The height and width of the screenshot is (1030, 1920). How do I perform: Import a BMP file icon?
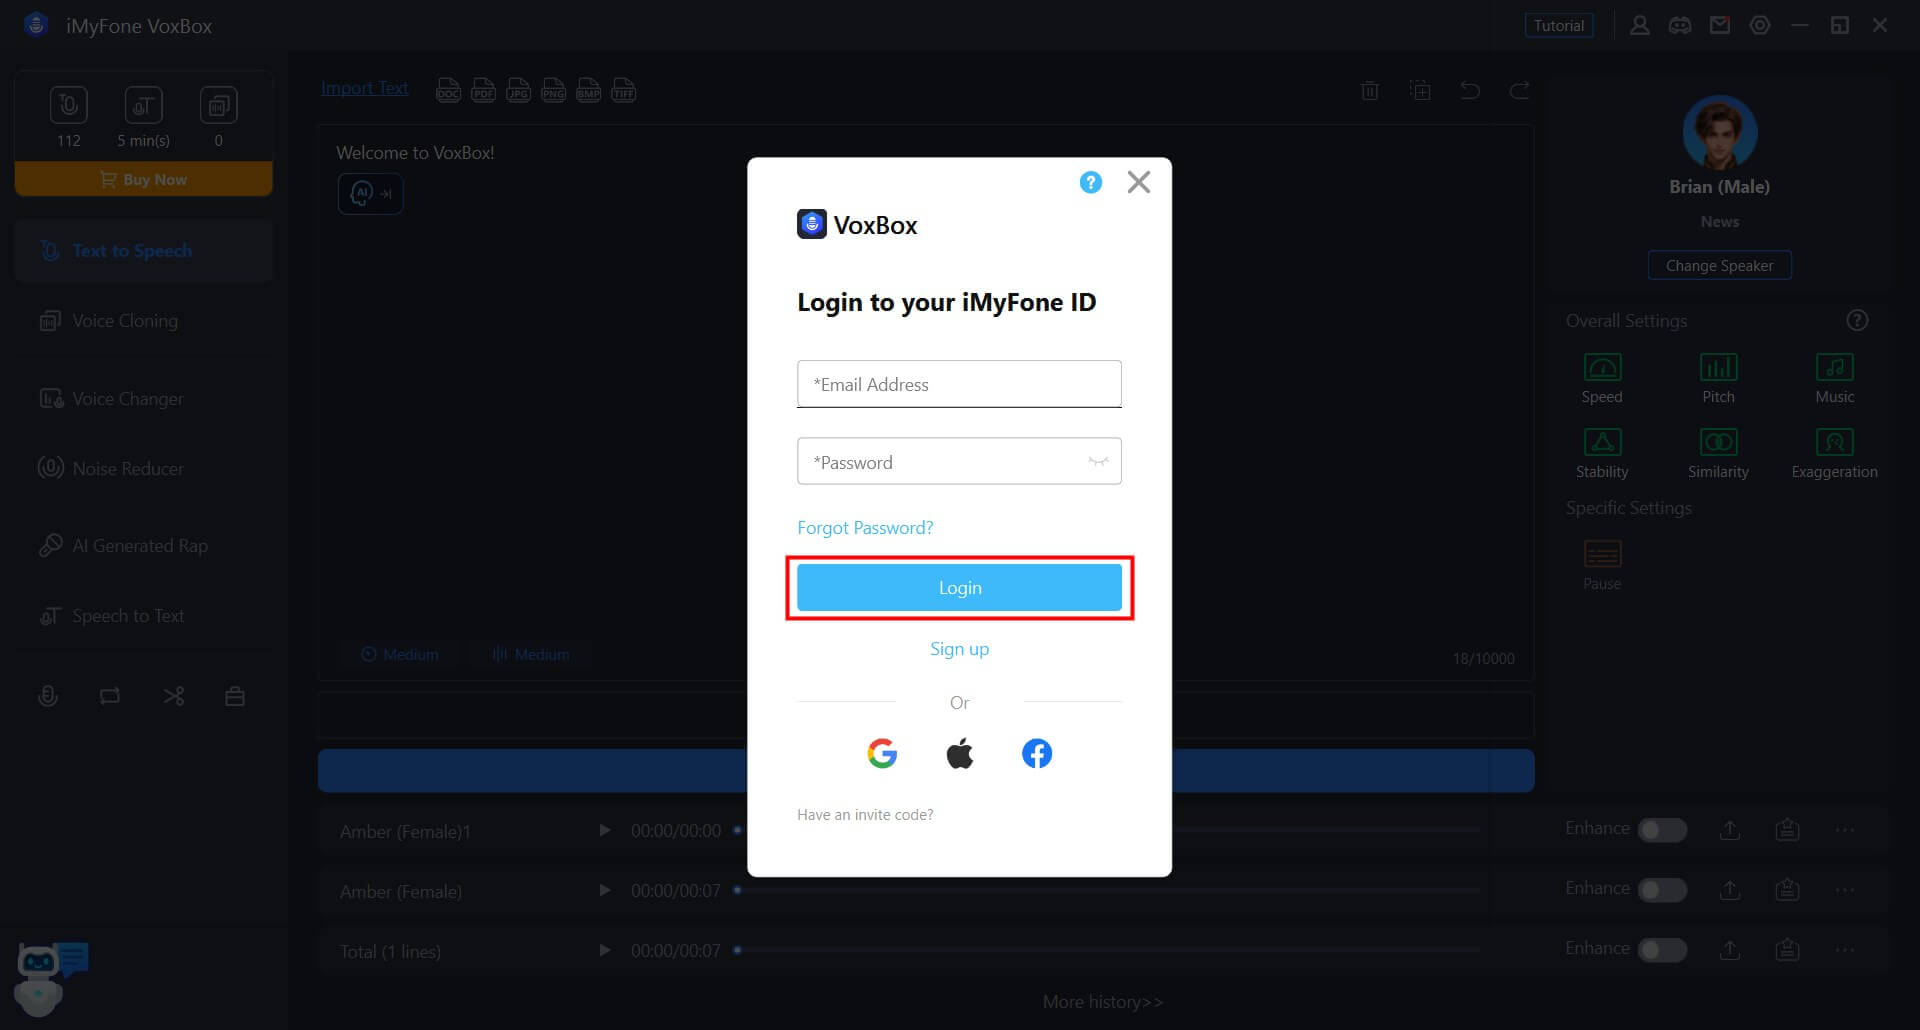(x=588, y=91)
